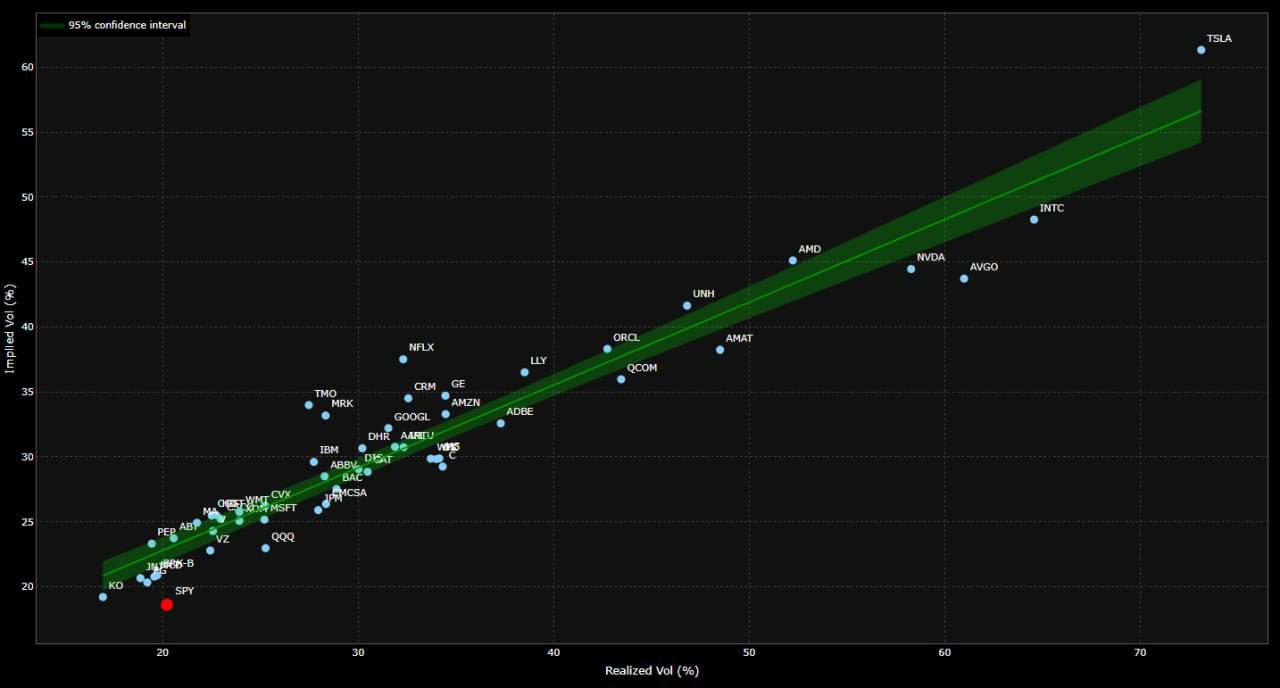Select the LLY data point
Screen dimensions: 1280x688
coord(525,372)
